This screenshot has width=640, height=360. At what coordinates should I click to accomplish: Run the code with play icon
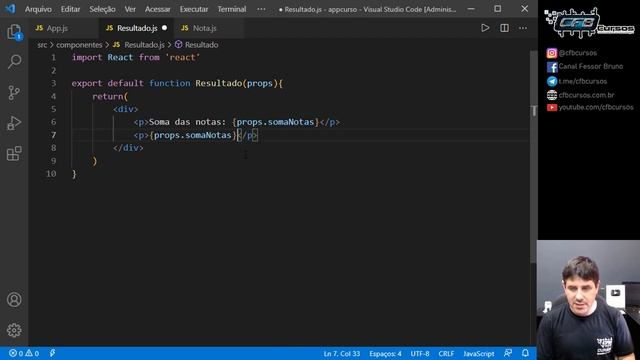tap(485, 28)
